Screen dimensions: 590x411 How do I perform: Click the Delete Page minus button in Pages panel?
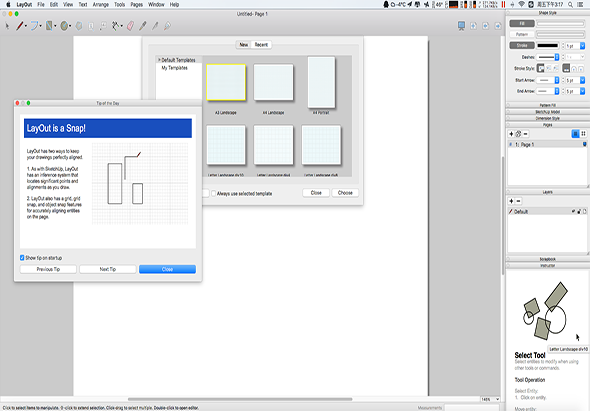pyautogui.click(x=526, y=134)
